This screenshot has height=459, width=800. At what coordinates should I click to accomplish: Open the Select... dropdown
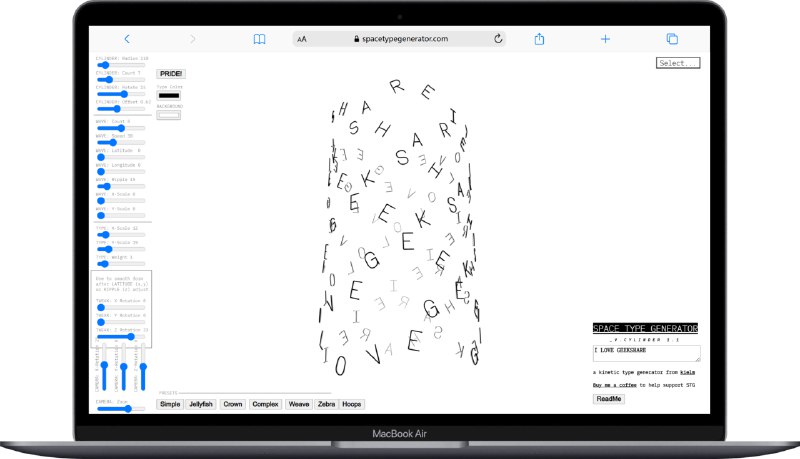pos(677,63)
